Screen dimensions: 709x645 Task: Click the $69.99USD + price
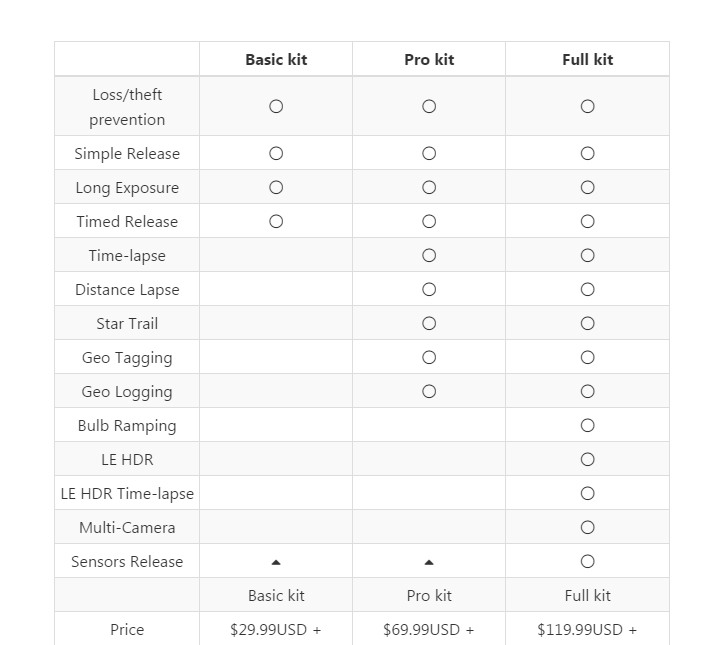coord(429,629)
